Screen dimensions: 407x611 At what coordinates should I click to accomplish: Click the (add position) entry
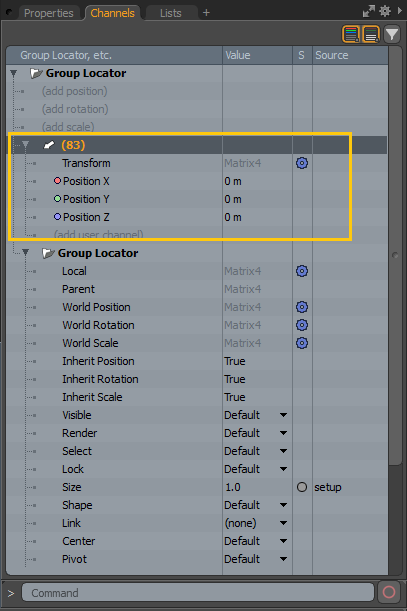pos(74,91)
